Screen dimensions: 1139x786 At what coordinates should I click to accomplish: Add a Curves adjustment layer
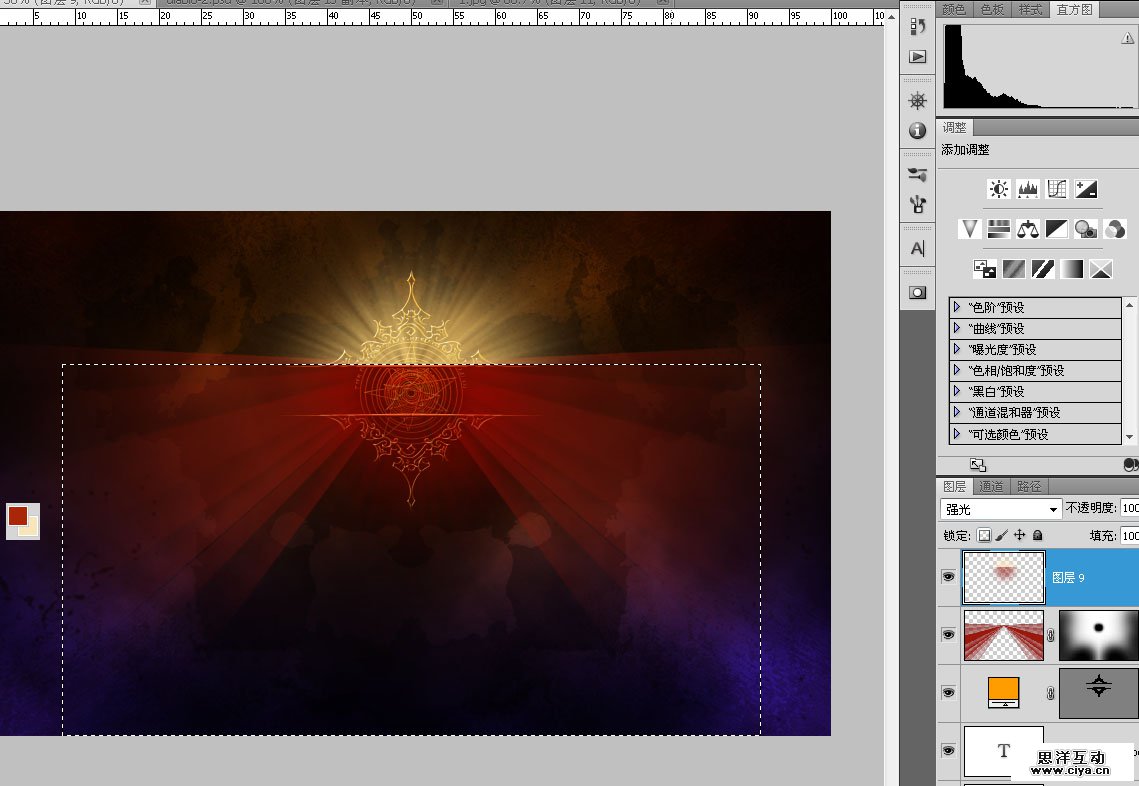tap(1057, 189)
